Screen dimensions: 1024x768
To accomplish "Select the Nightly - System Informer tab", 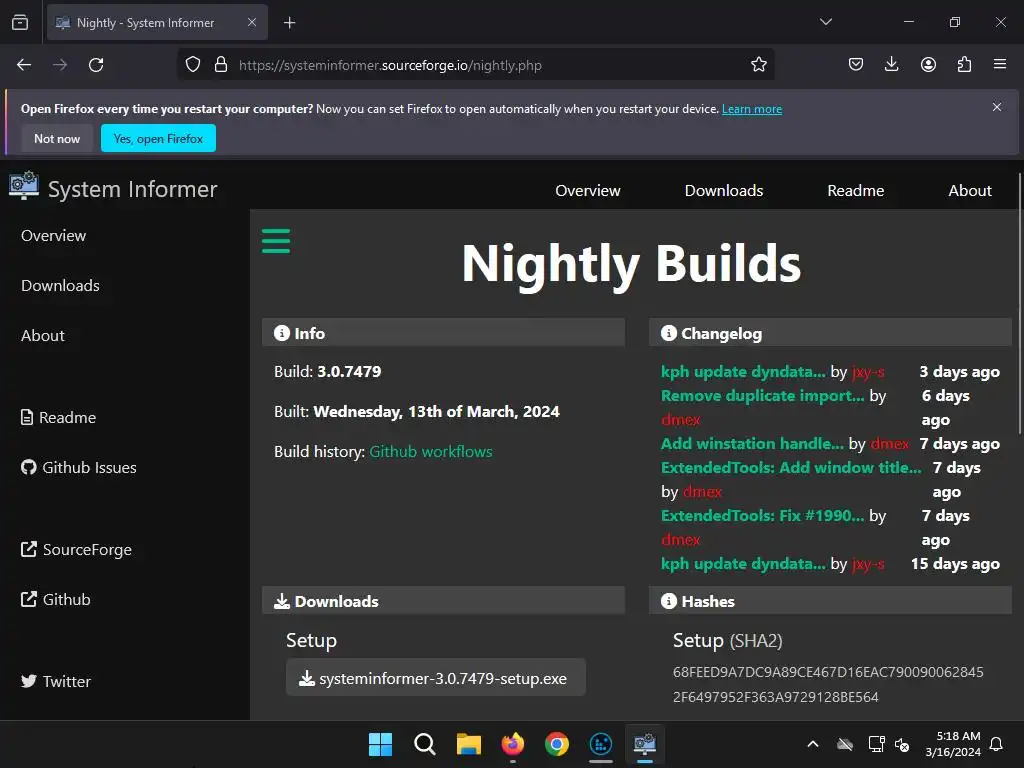I will (x=157, y=23).
